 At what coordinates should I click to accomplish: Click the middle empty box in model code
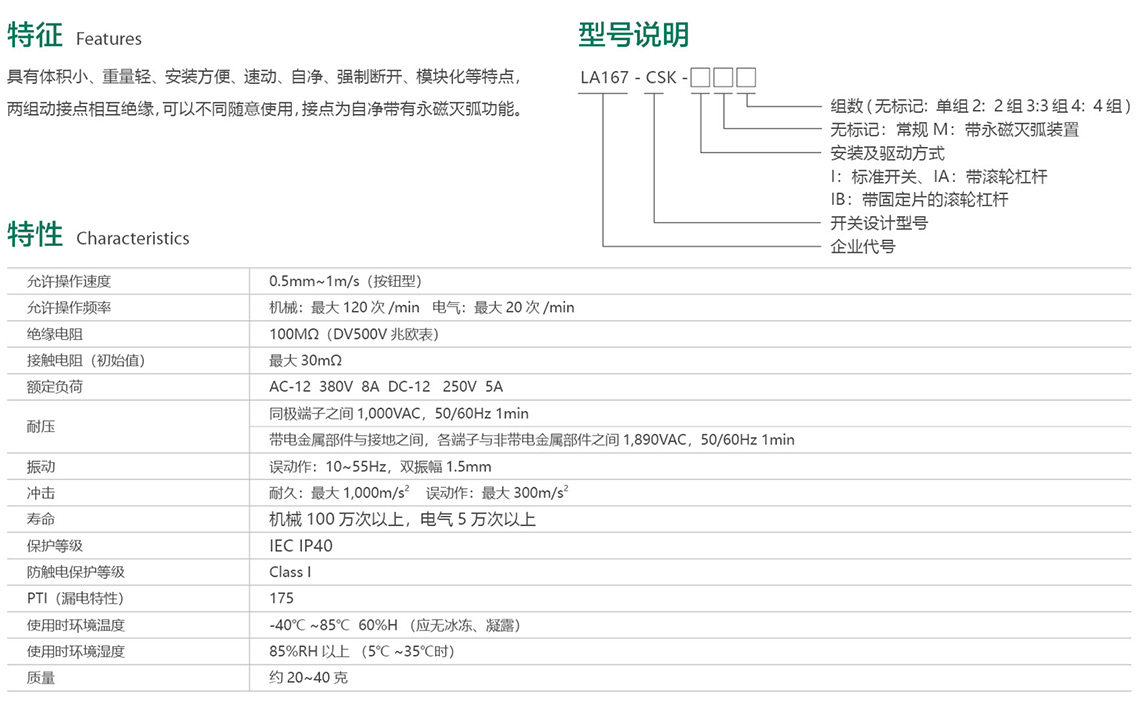pyautogui.click(x=723, y=76)
